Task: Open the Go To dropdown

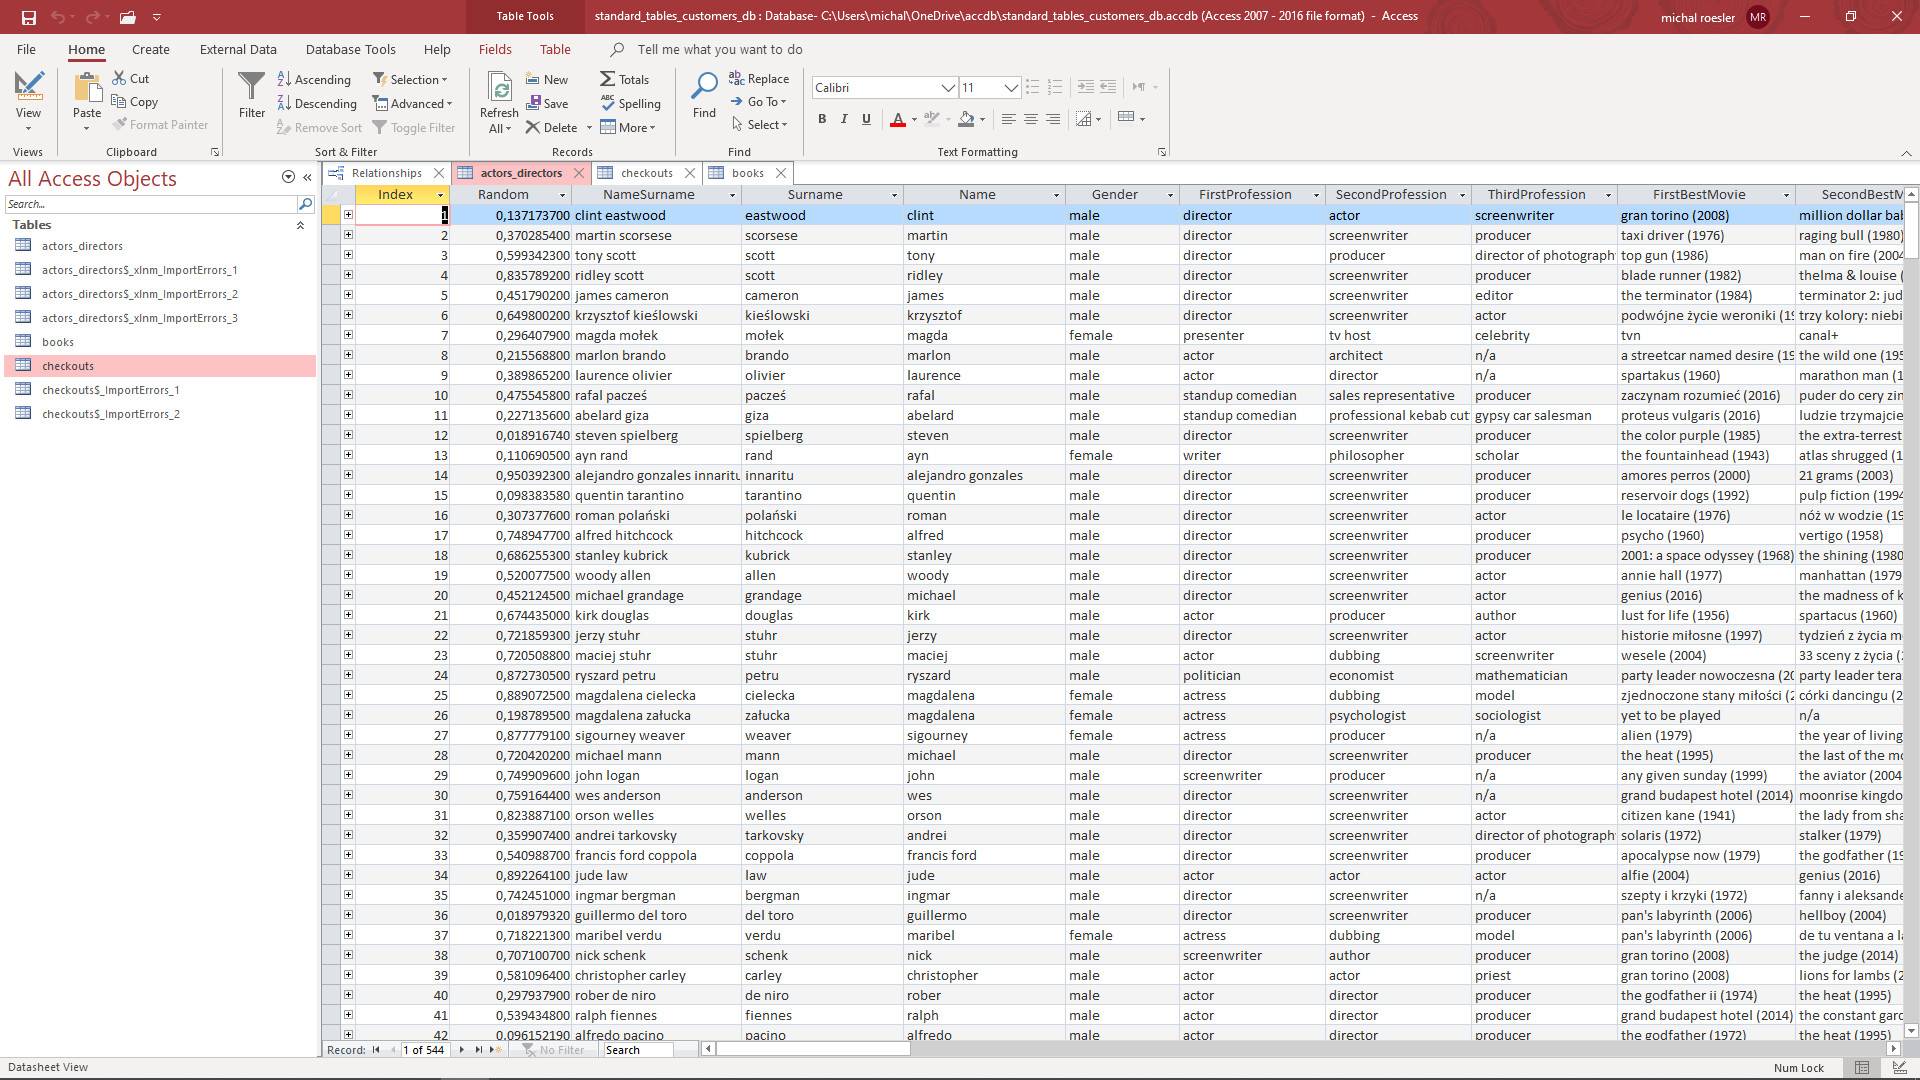Action: (x=759, y=101)
